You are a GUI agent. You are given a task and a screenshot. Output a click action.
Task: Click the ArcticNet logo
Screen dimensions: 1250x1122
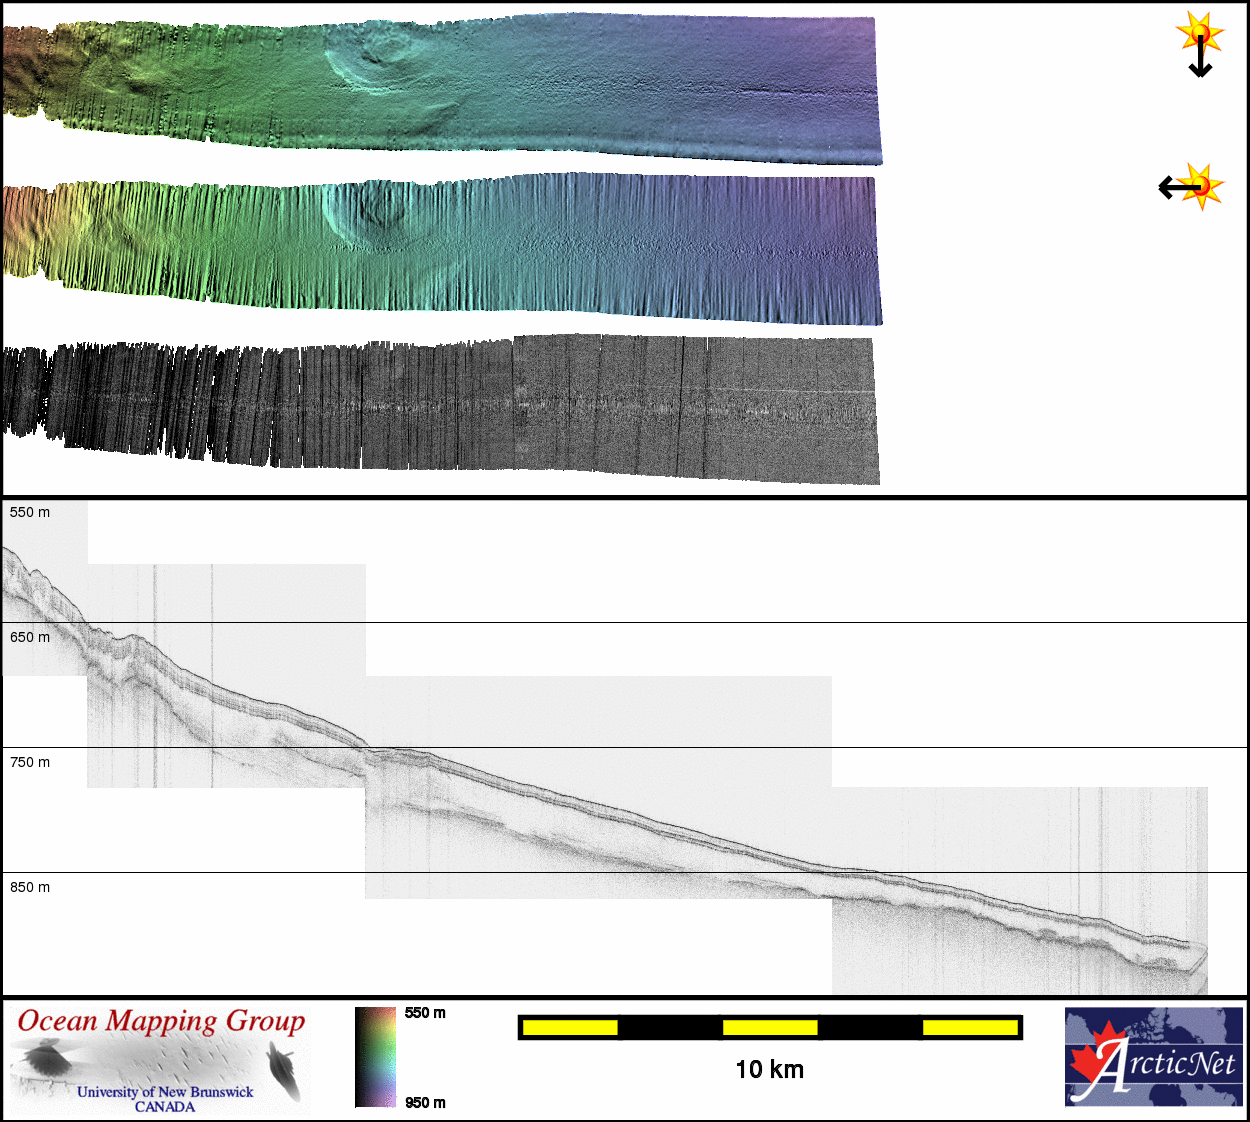point(1154,1057)
